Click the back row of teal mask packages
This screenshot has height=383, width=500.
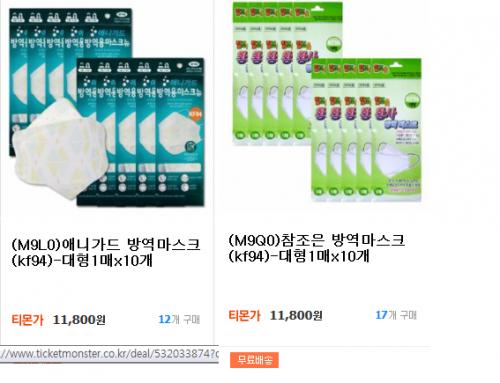tap(70, 53)
